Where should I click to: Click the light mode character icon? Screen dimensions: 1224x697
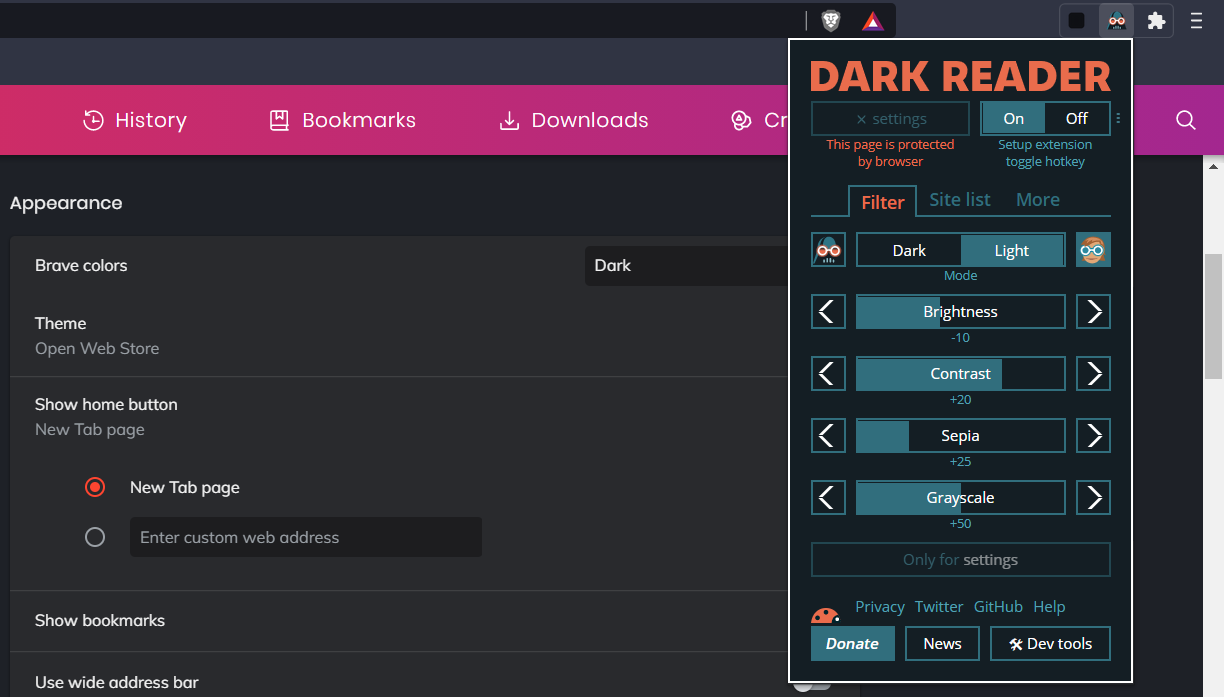(x=1093, y=250)
